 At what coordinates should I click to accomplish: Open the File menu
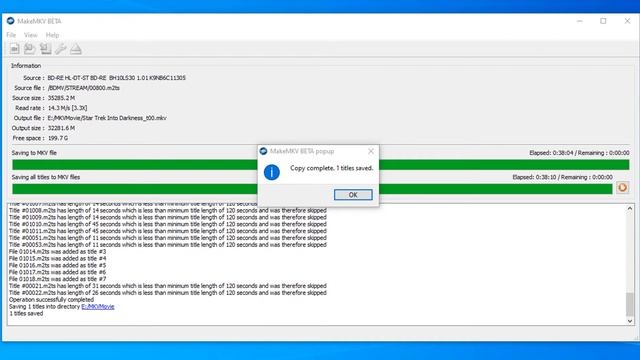pos(11,35)
